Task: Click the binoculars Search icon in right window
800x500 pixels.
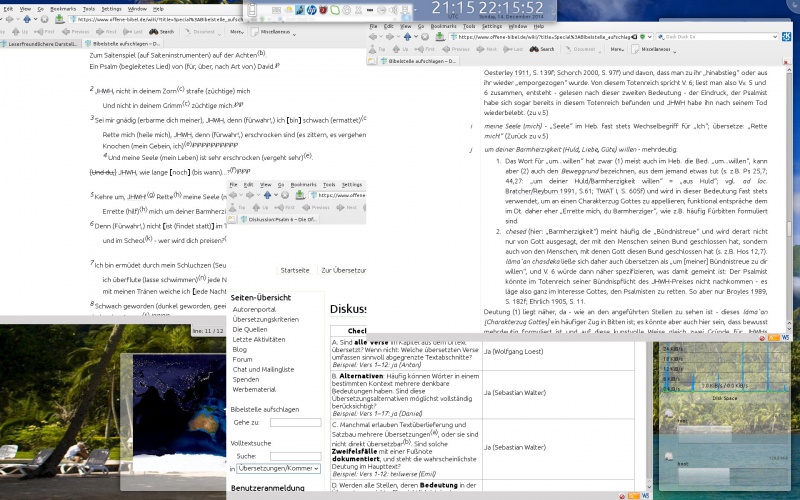Action: 537,48
